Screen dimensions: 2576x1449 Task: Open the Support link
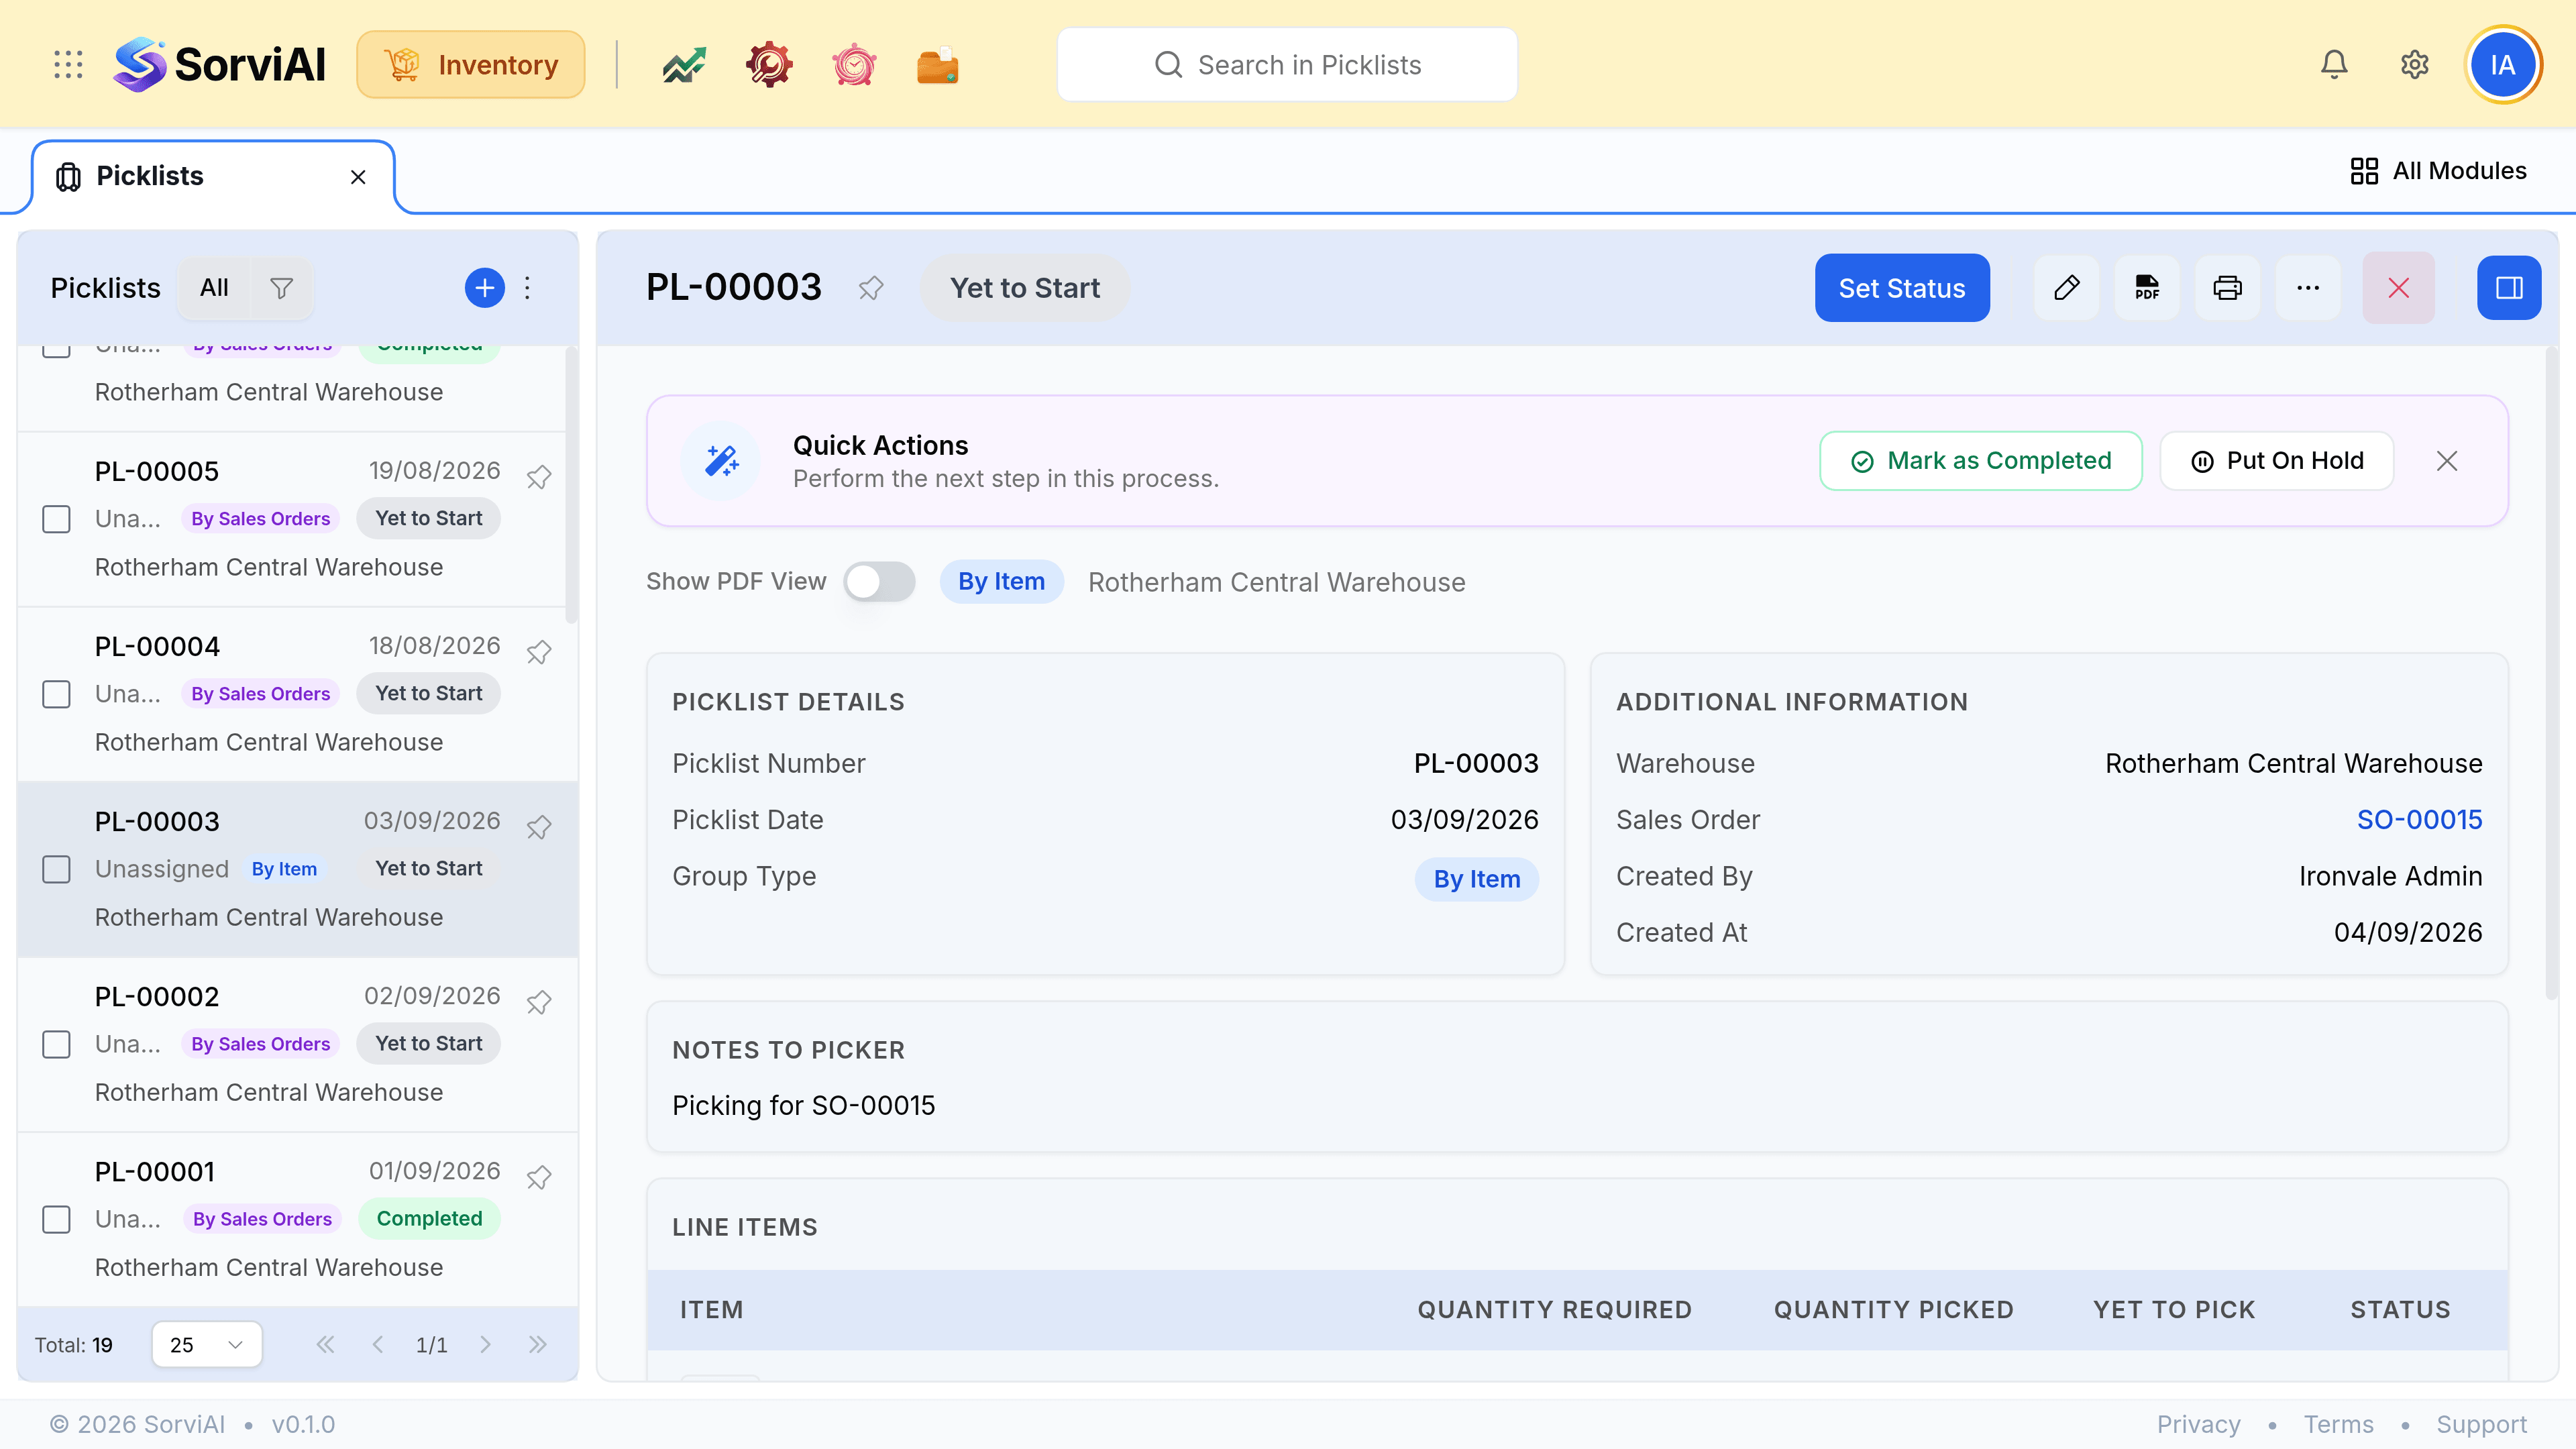2481,1424
